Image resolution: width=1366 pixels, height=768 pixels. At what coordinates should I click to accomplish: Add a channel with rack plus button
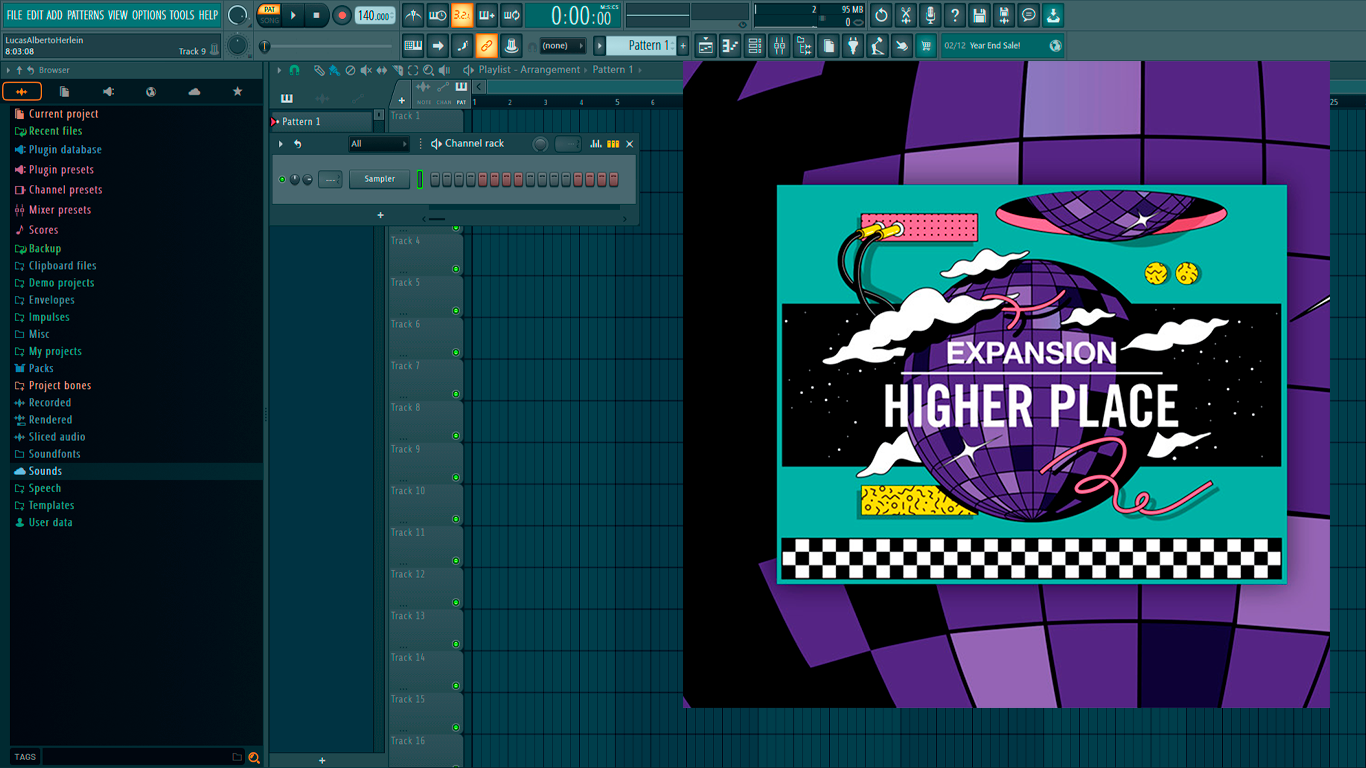[x=380, y=215]
